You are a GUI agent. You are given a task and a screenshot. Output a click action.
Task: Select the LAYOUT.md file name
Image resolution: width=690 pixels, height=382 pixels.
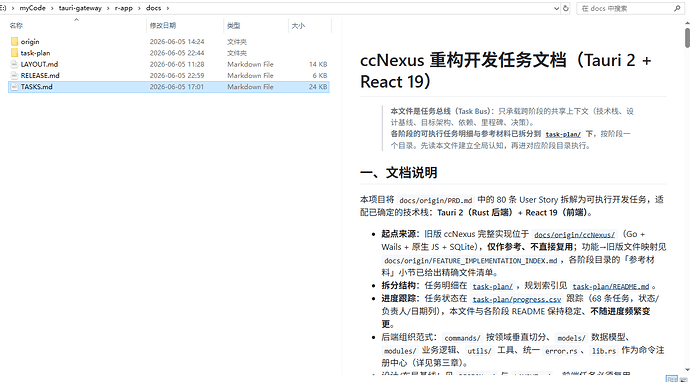39,64
